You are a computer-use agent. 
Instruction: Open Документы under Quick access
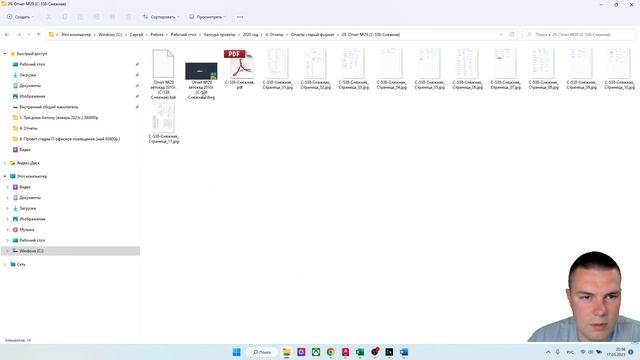(x=30, y=86)
